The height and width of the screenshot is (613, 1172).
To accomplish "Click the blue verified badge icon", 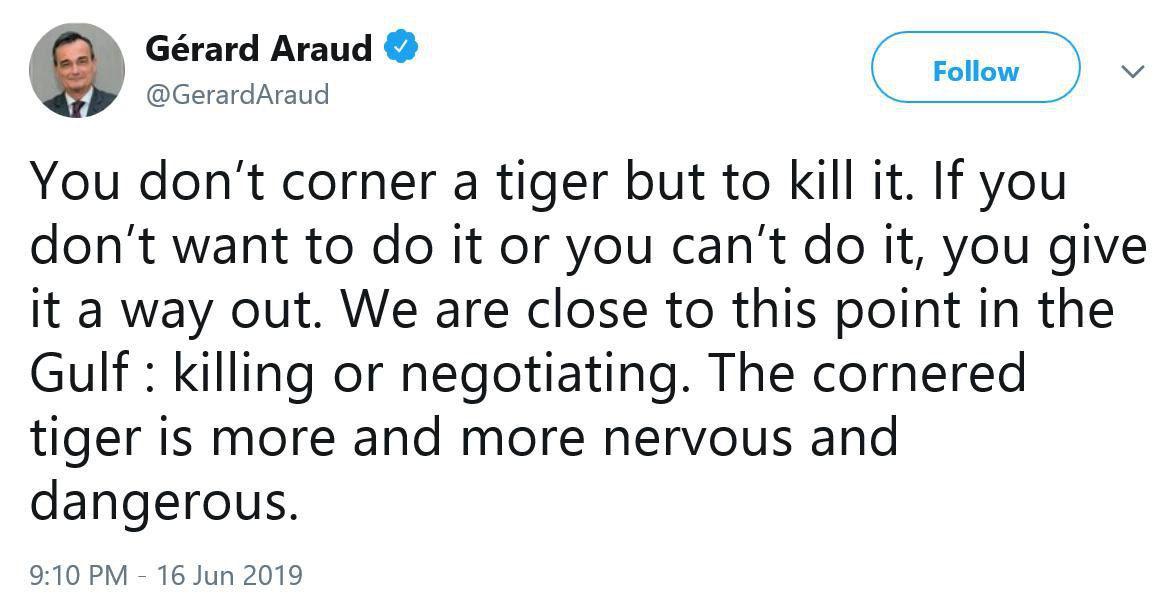I will [x=401, y=49].
